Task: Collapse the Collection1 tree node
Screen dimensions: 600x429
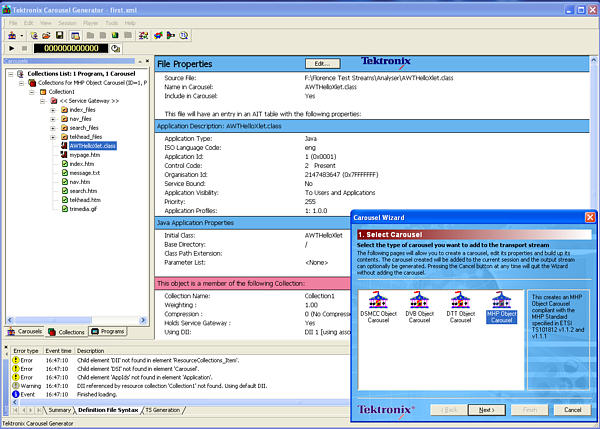Action: point(32,92)
